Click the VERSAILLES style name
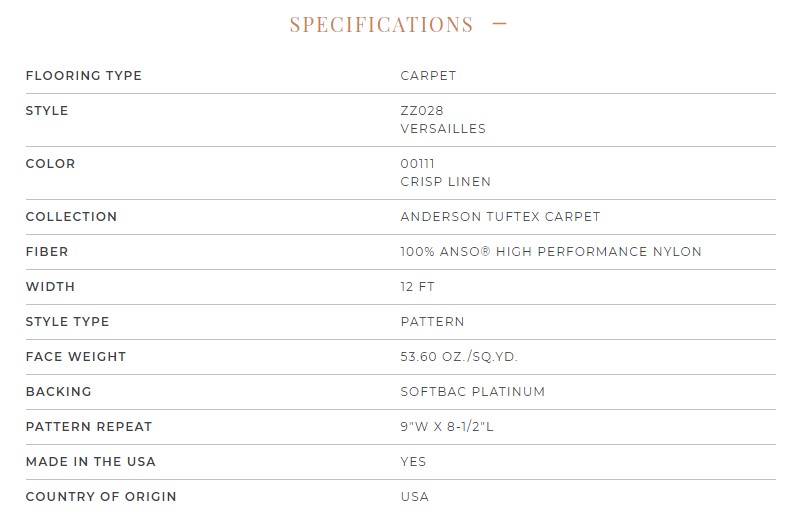This screenshot has height=525, width=799. (x=443, y=128)
